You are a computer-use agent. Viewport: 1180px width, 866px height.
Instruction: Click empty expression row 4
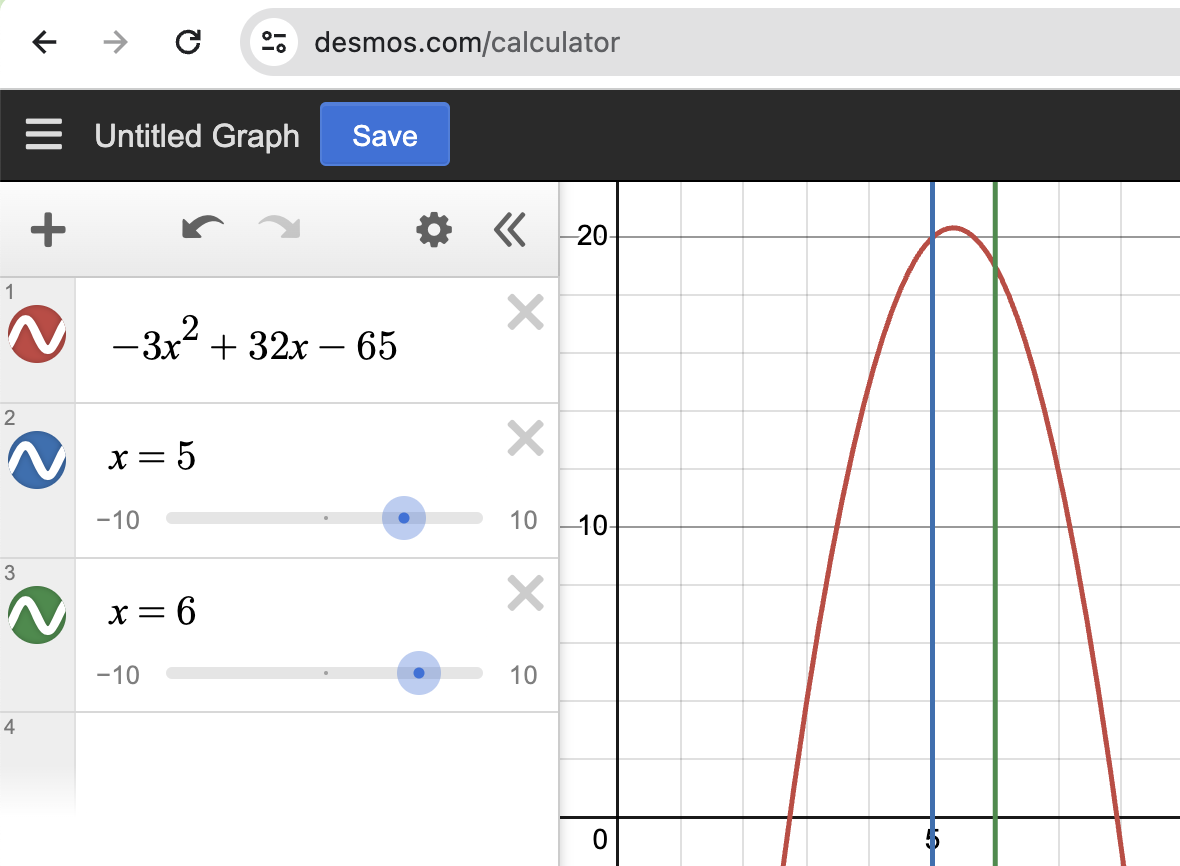pos(317,764)
